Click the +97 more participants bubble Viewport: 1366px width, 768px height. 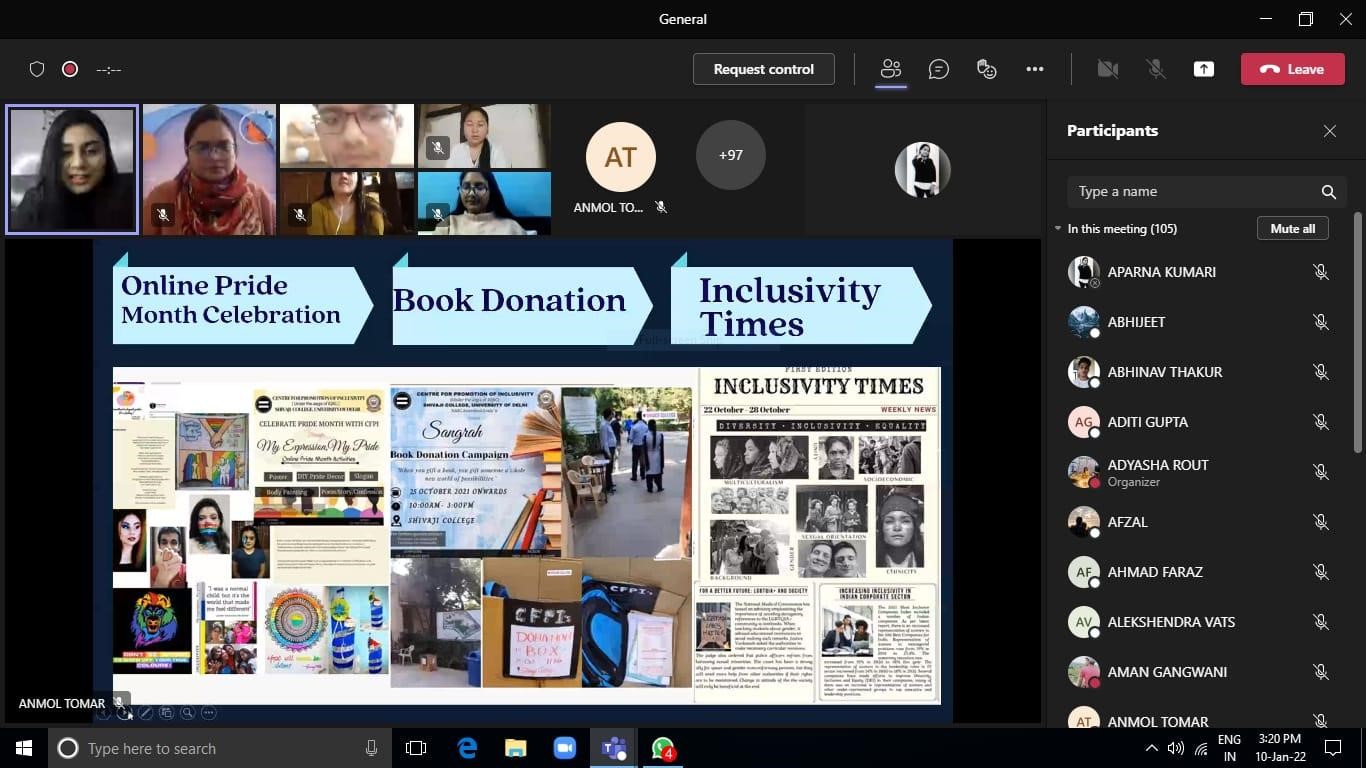[730, 155]
